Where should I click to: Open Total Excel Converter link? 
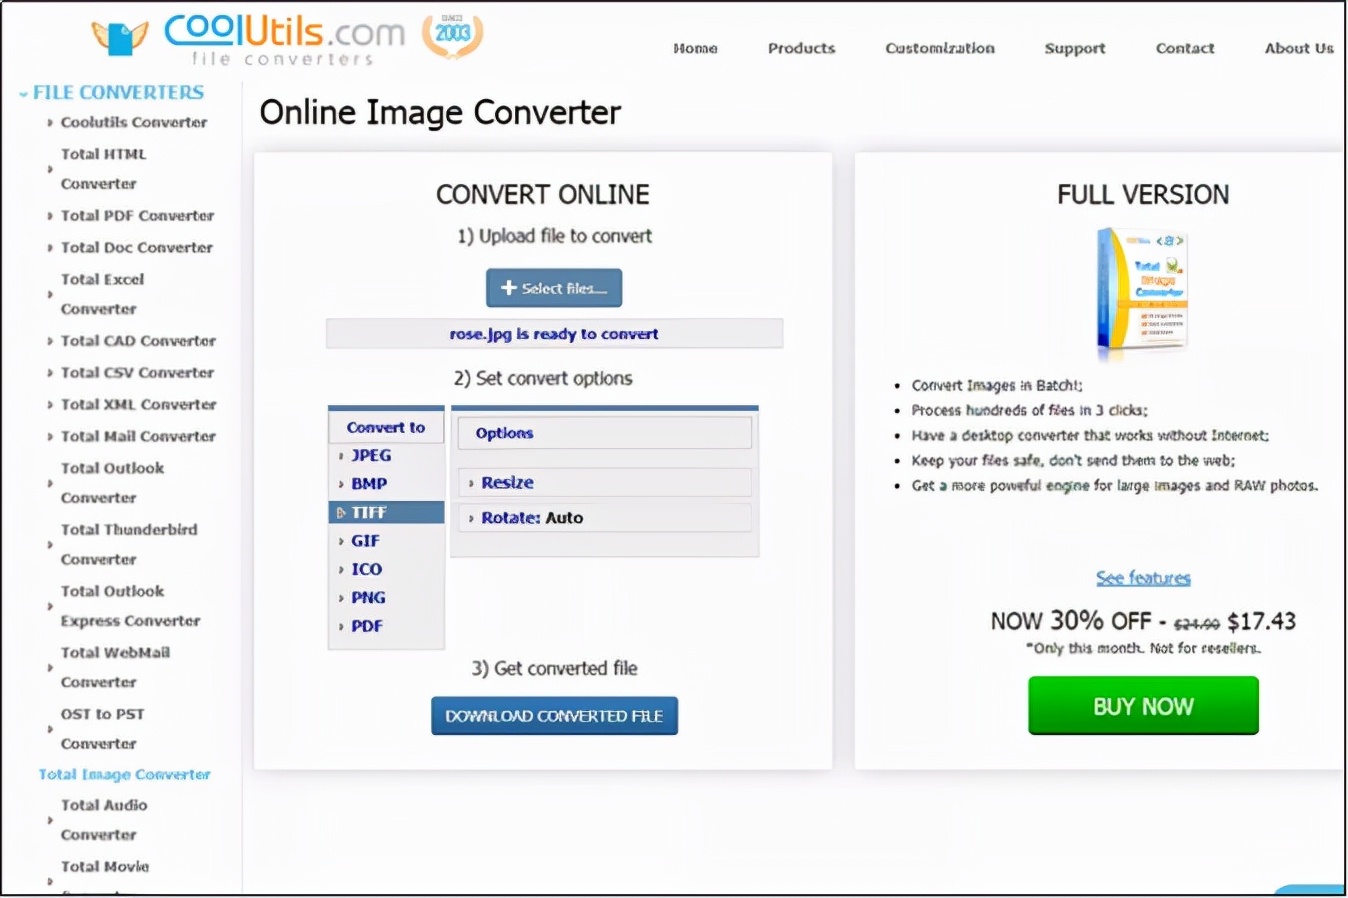102,294
